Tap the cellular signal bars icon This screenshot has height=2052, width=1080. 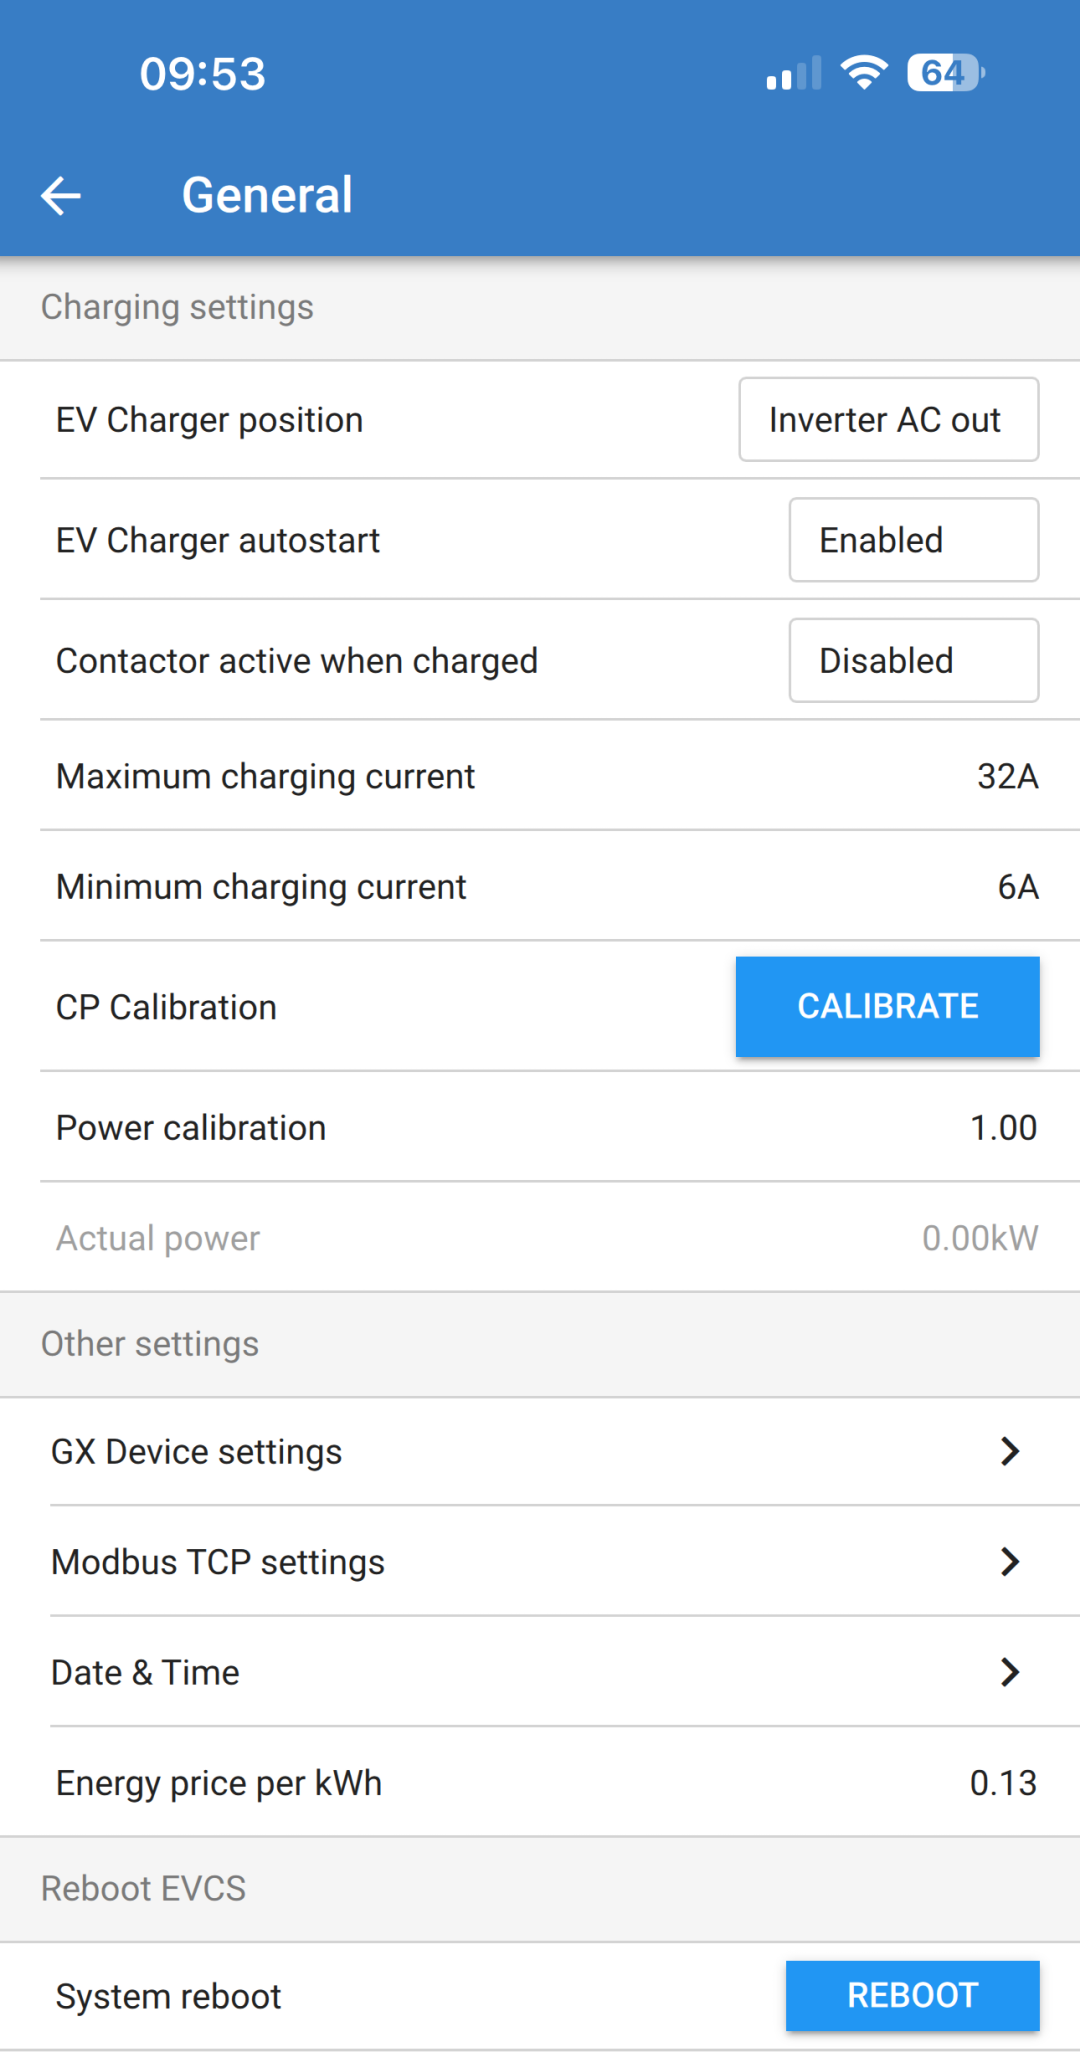(x=794, y=74)
